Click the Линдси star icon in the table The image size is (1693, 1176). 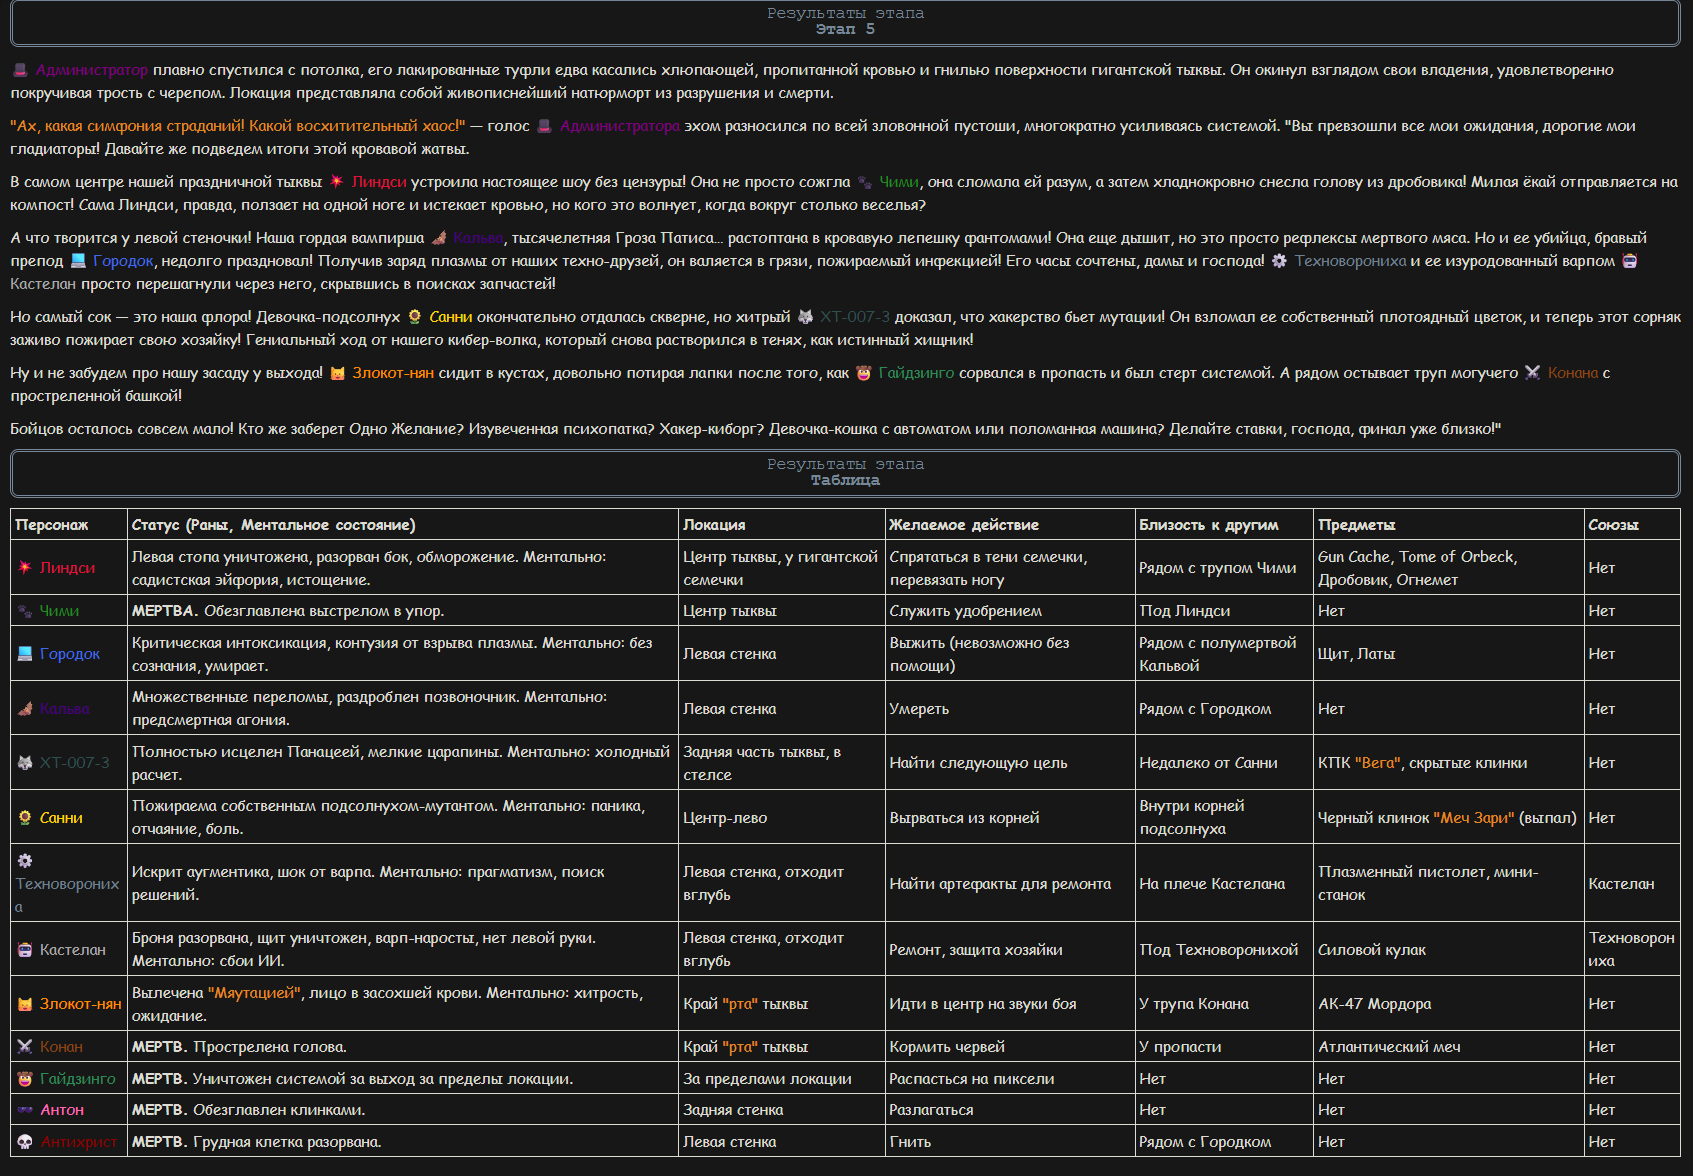pyautogui.click(x=25, y=568)
